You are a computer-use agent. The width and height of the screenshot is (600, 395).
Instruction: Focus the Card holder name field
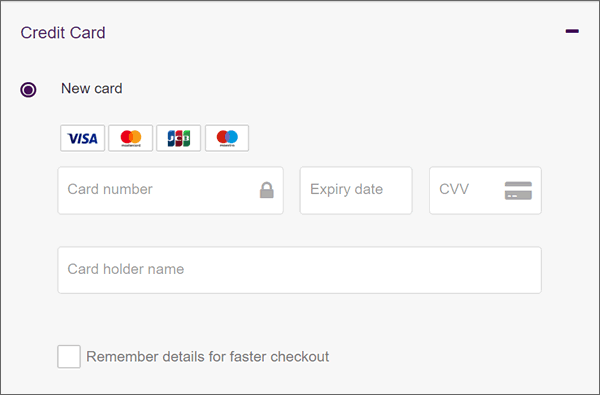coord(300,270)
